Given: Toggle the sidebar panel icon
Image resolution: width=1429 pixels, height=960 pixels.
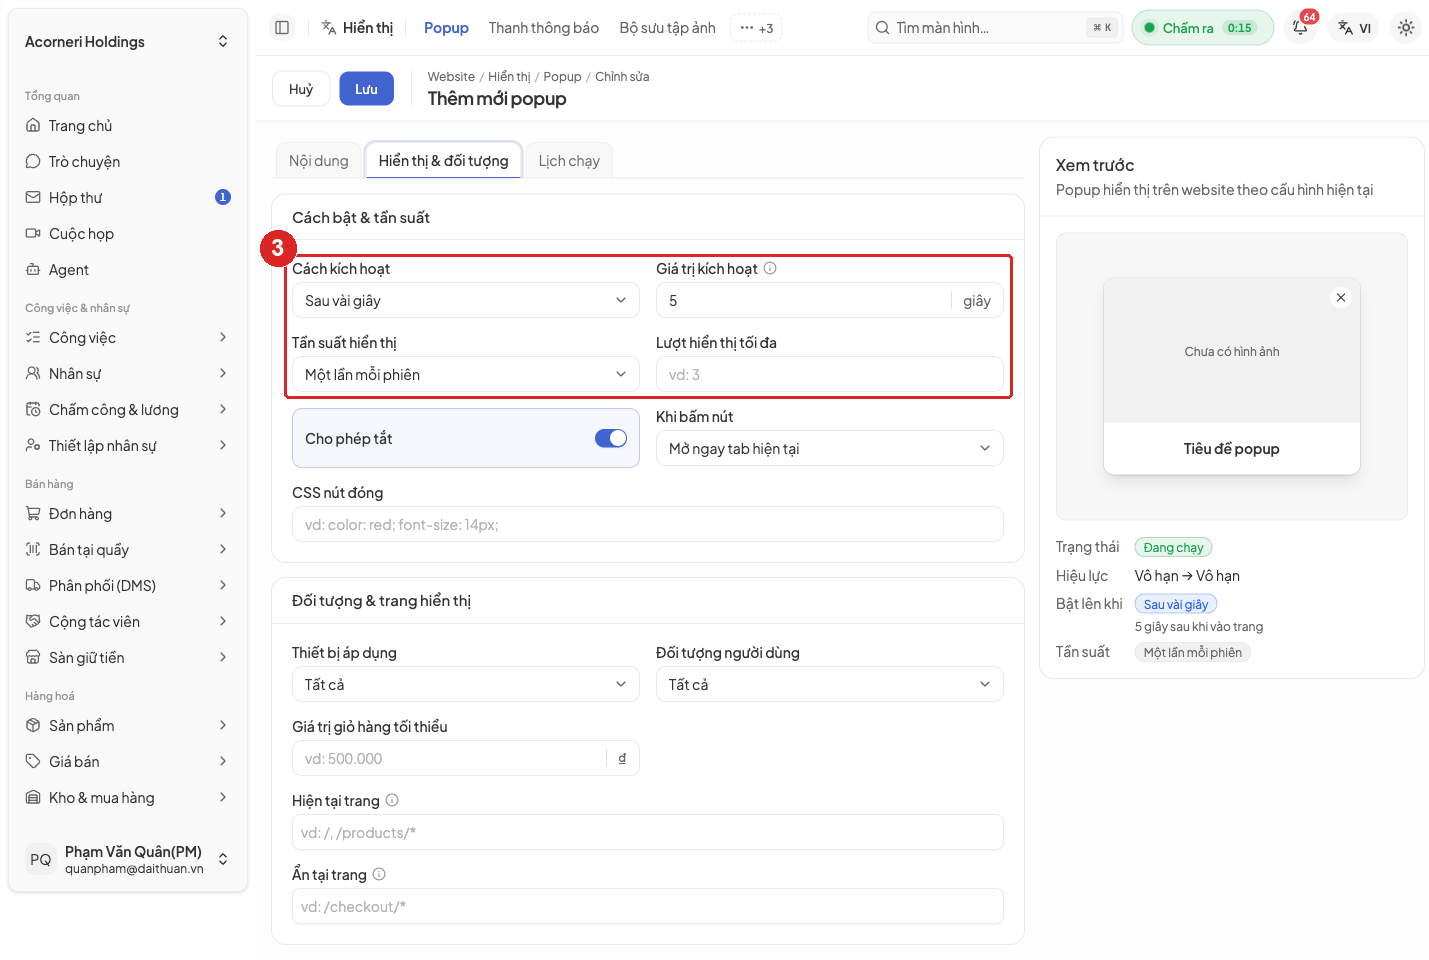Looking at the screenshot, I should pos(282,28).
